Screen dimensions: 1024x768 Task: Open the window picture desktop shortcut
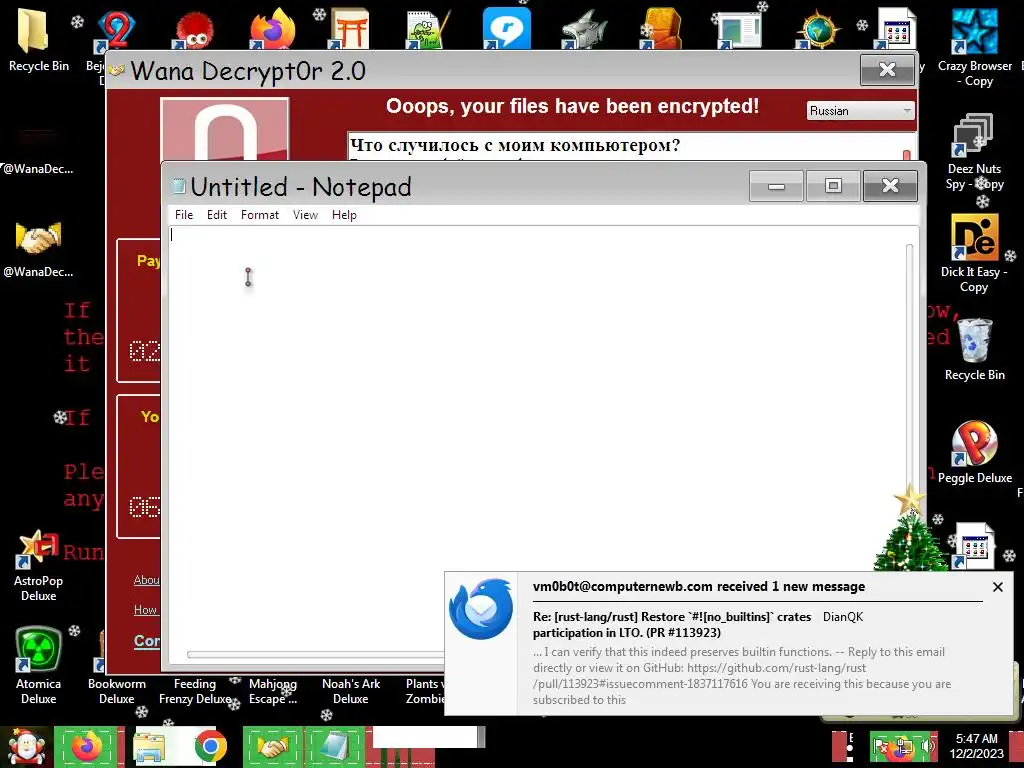pyautogui.click(x=740, y=30)
